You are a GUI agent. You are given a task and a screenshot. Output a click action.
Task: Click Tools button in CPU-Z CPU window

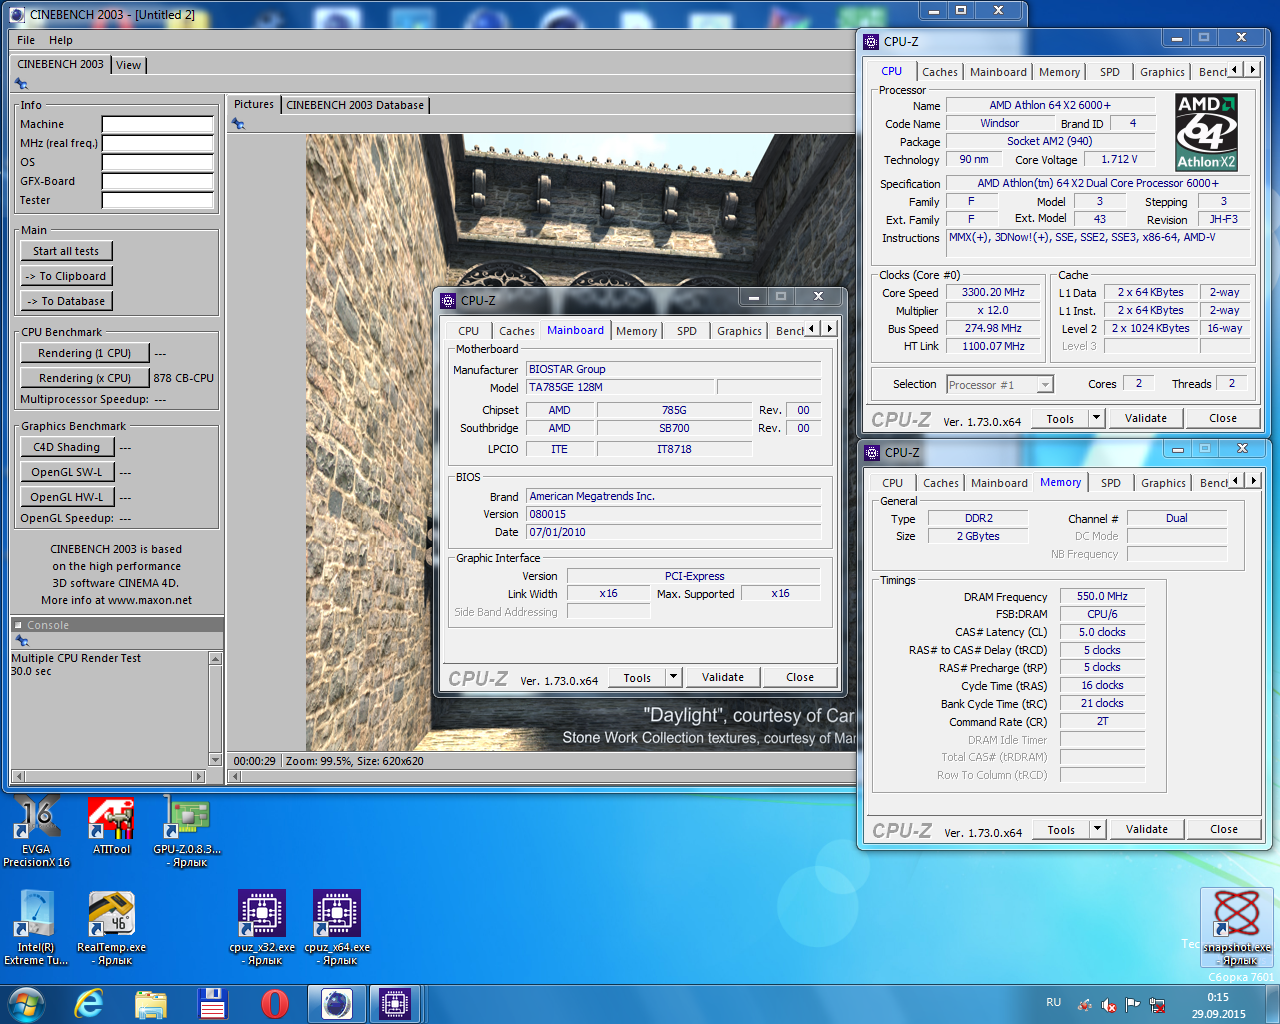coord(1060,418)
